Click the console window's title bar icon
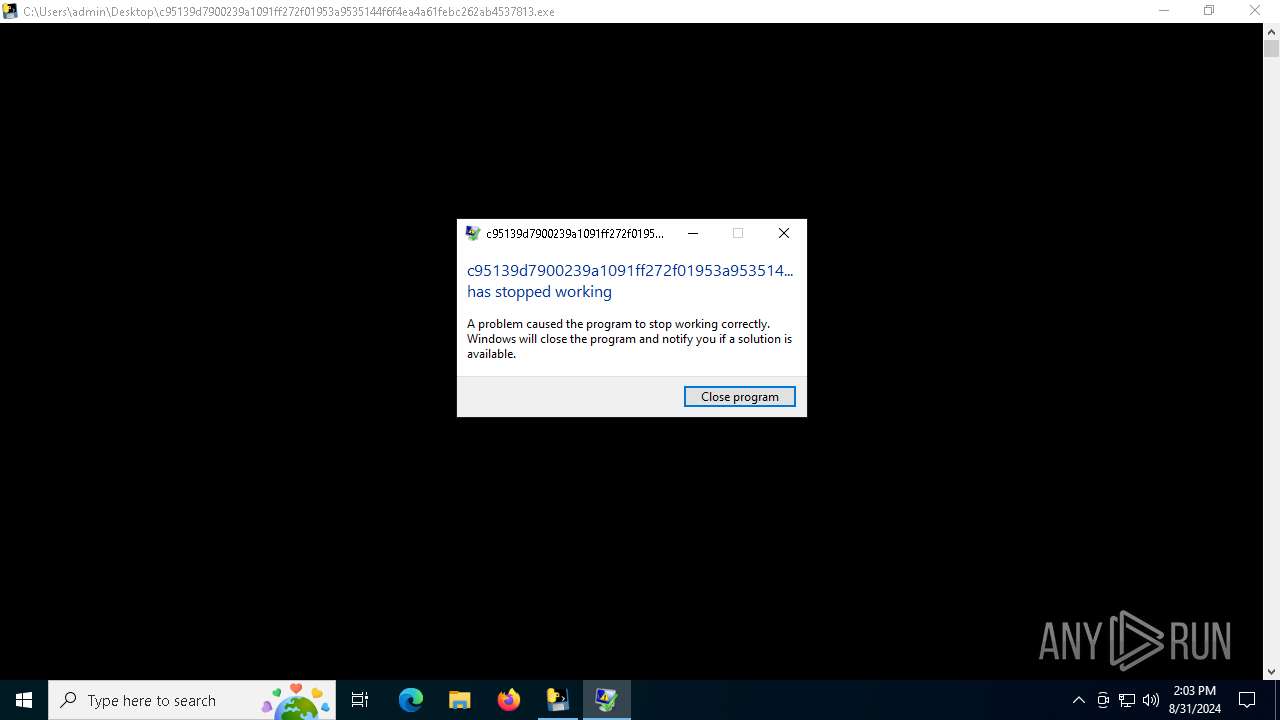Screen dimensions: 1280x720 point(10,11)
